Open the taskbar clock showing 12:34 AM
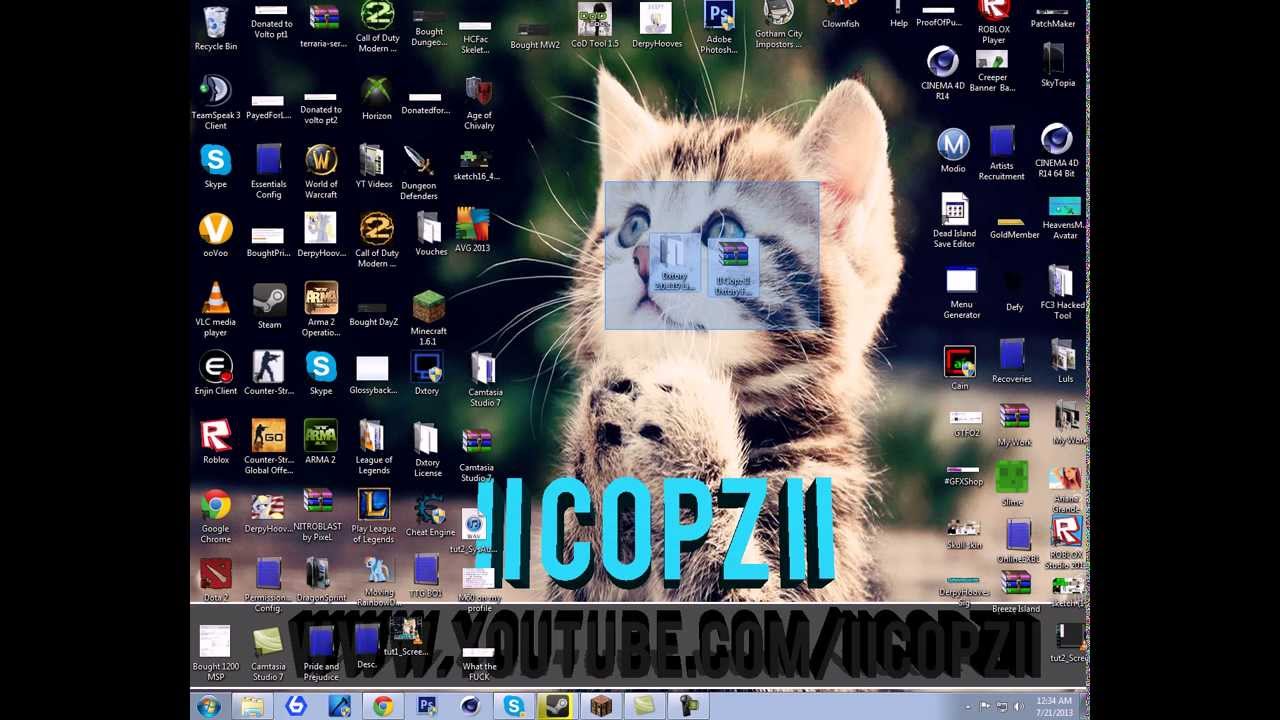This screenshot has width=1280, height=720. coord(1054,706)
